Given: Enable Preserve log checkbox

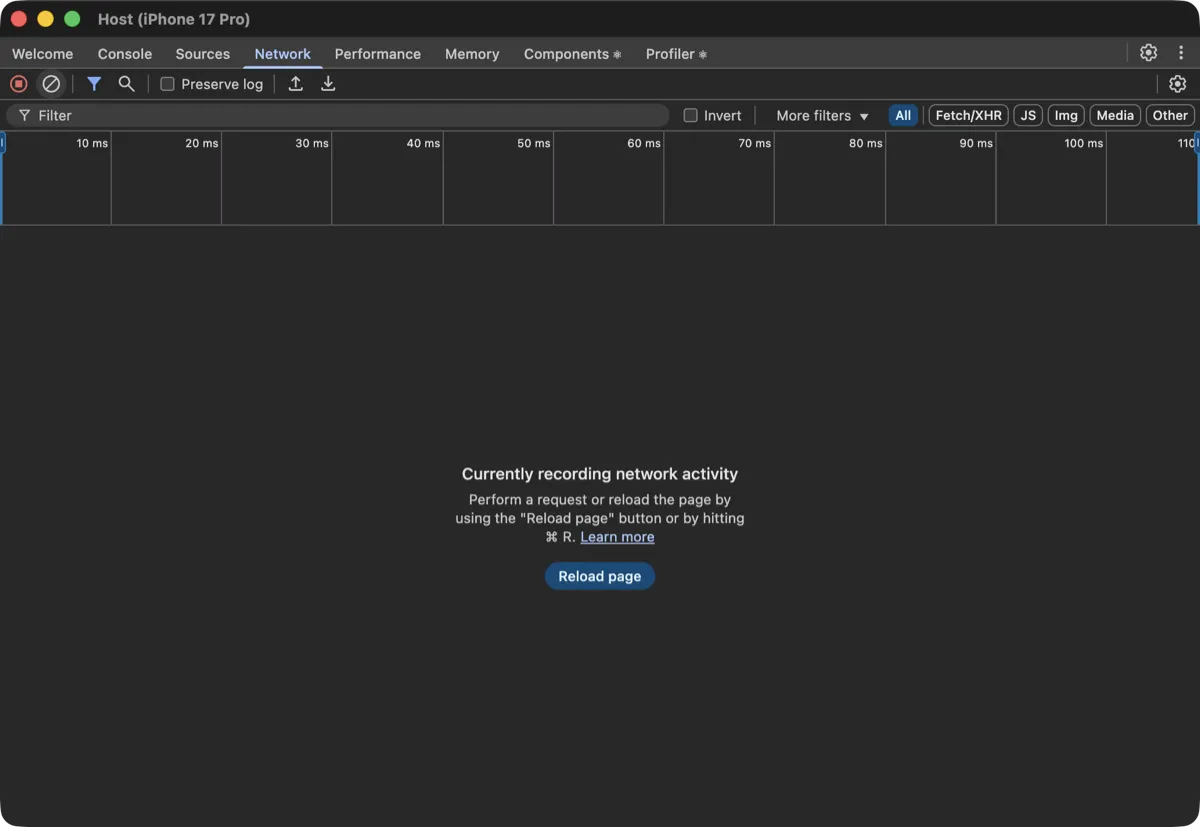Looking at the screenshot, I should tap(167, 84).
